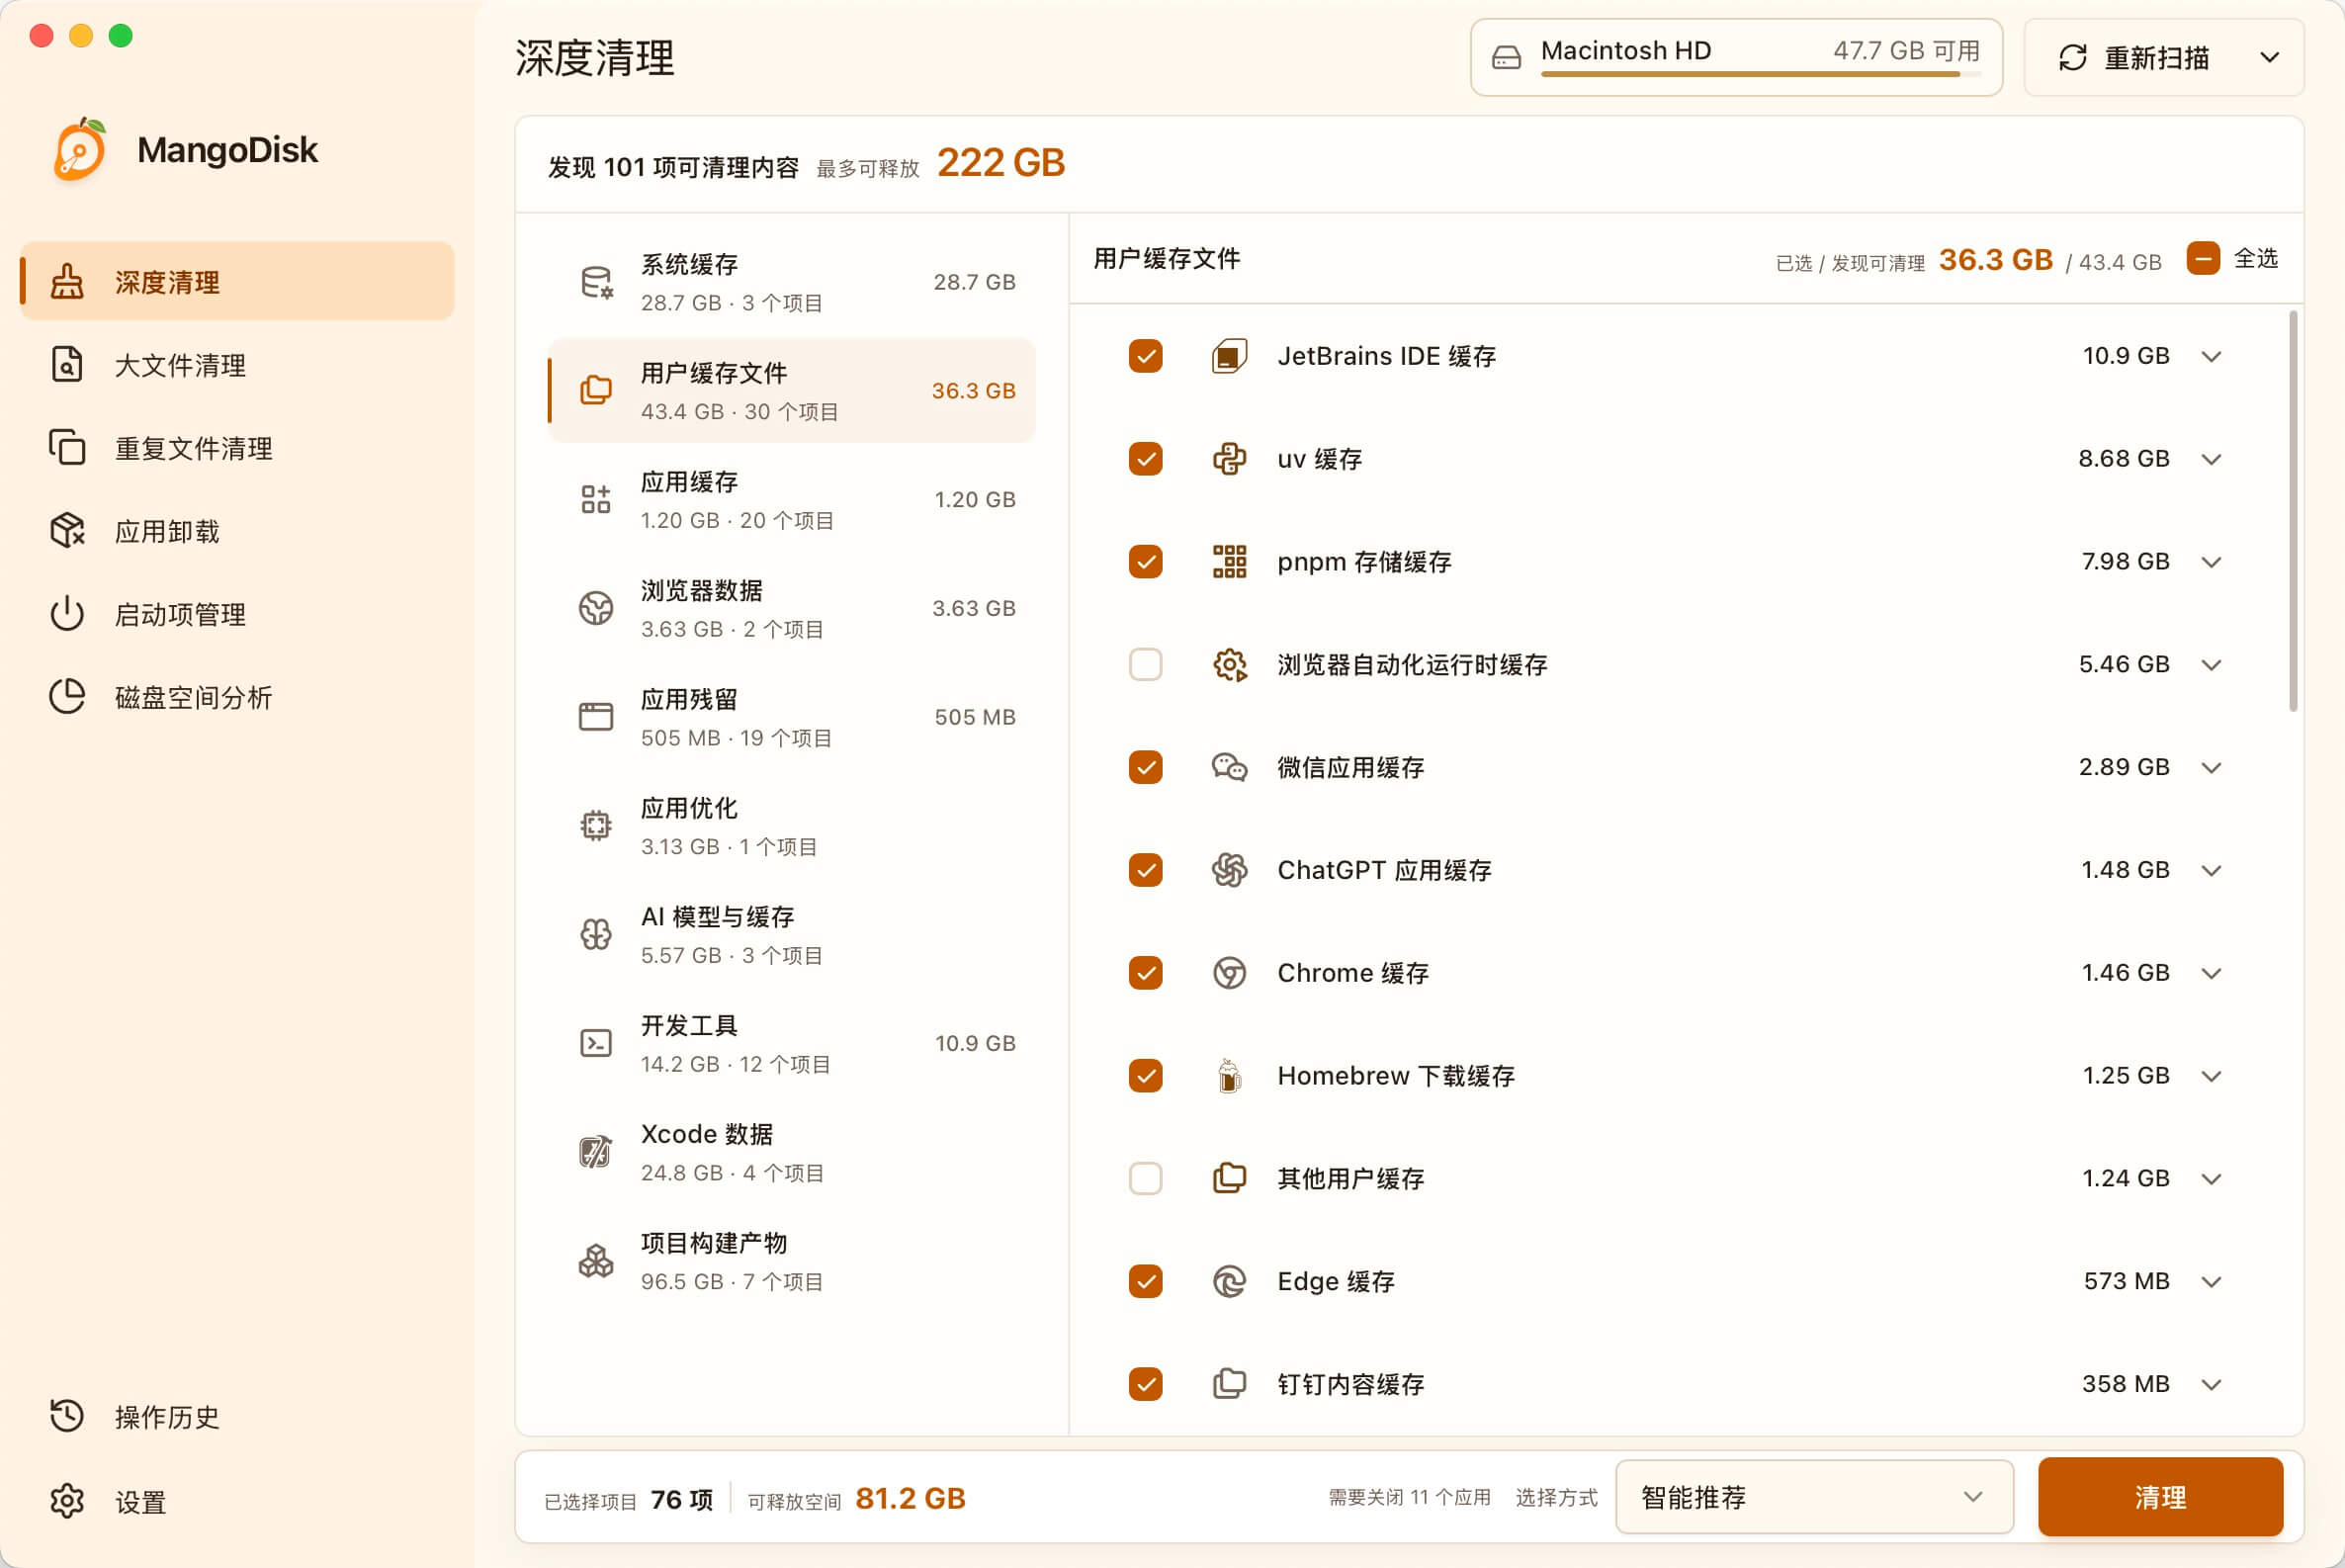This screenshot has height=1568, width=2345.
Task: Uncheck the 微信应用缓存 checkbox
Action: pyautogui.click(x=1145, y=767)
